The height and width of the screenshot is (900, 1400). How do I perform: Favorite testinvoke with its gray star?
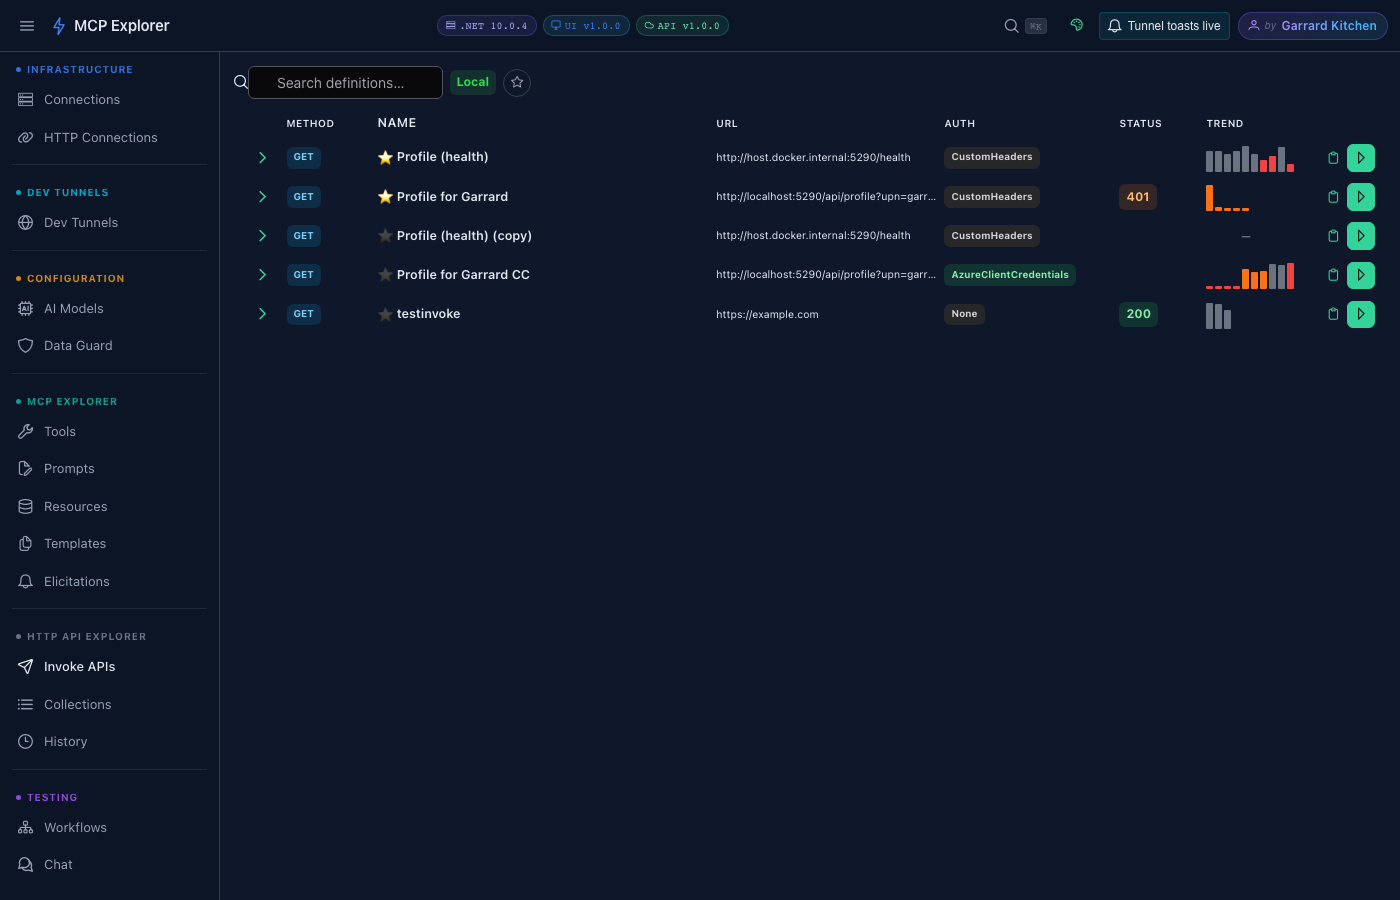pos(385,314)
